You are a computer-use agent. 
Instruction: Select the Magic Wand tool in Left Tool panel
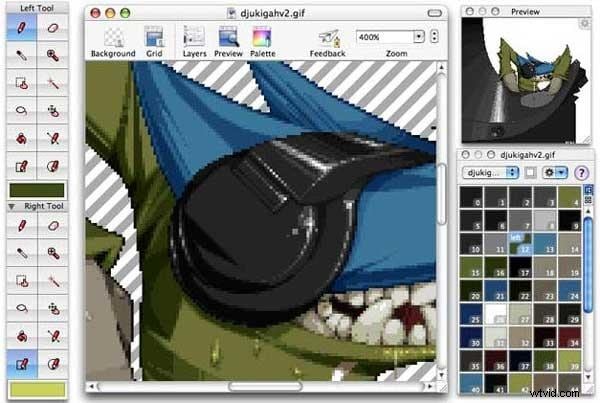pyautogui.click(x=53, y=83)
